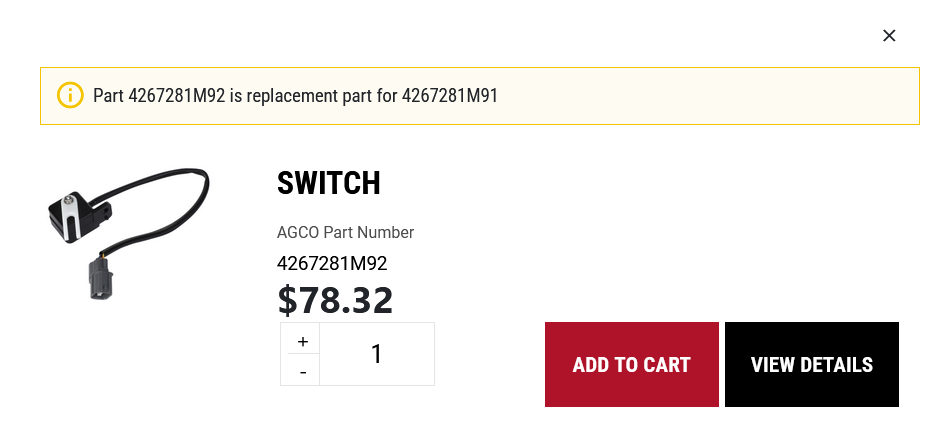Add the switch to cart
Image resolution: width=937 pixels, height=441 pixels.
tap(631, 364)
